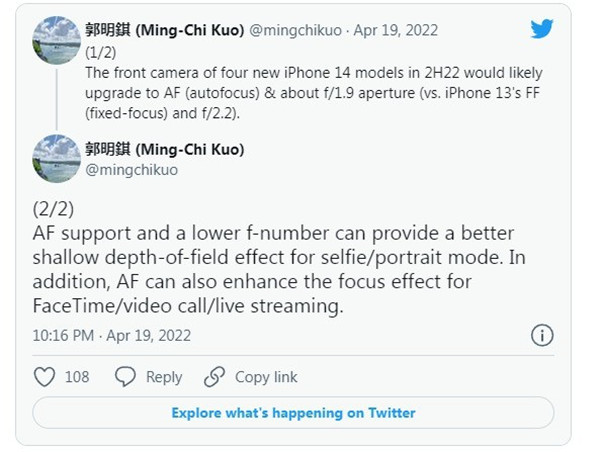Click the 108 likes count

[x=77, y=377]
